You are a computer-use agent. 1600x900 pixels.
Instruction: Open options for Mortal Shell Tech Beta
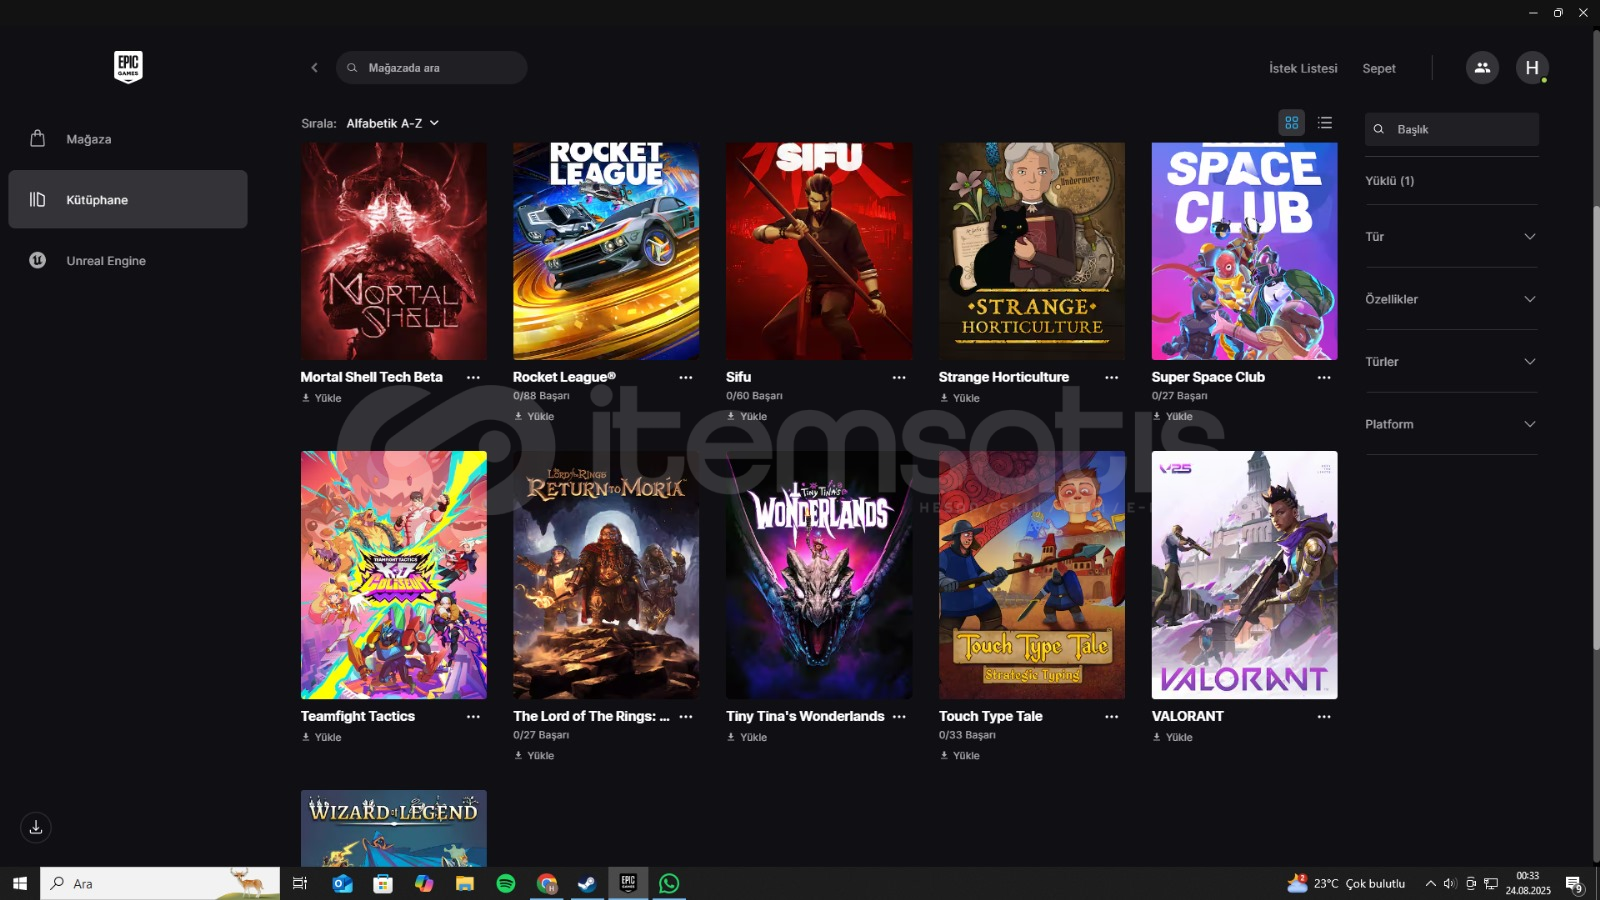tap(473, 378)
